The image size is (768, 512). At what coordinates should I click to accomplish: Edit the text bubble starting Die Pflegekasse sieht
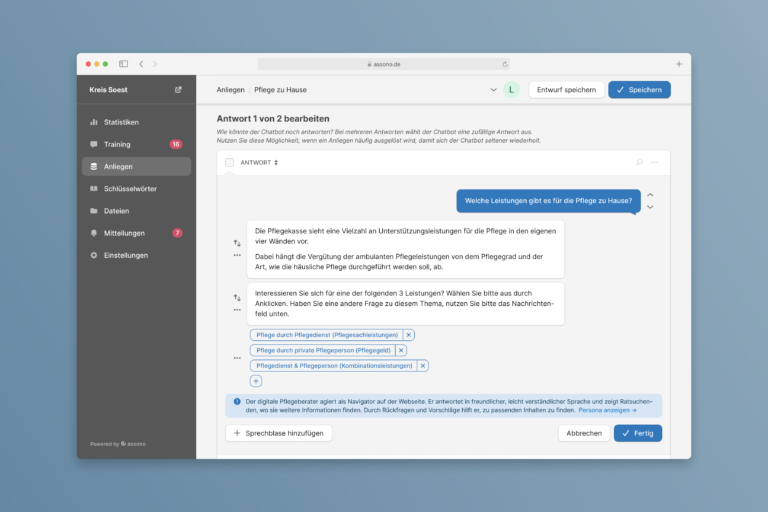[405, 249]
